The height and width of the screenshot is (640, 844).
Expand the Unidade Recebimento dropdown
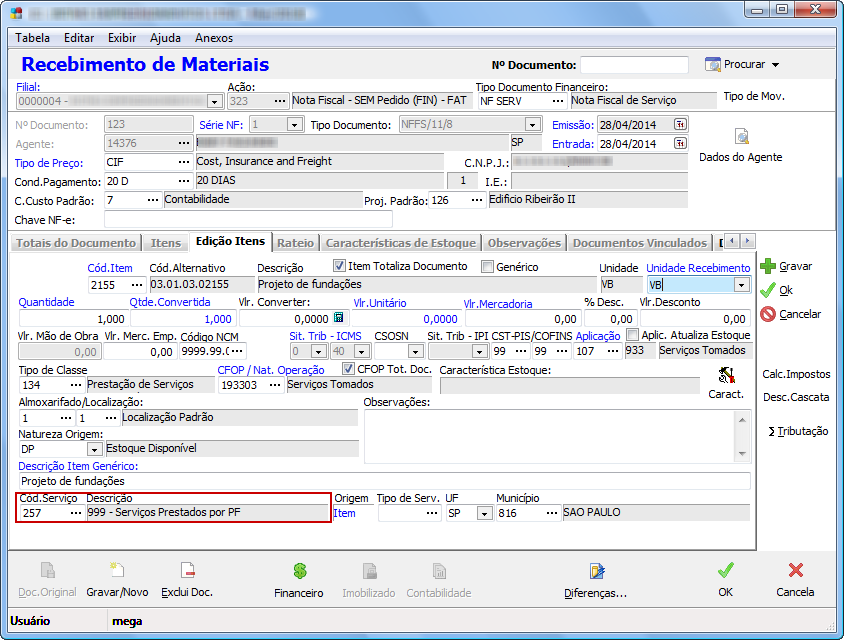[740, 285]
